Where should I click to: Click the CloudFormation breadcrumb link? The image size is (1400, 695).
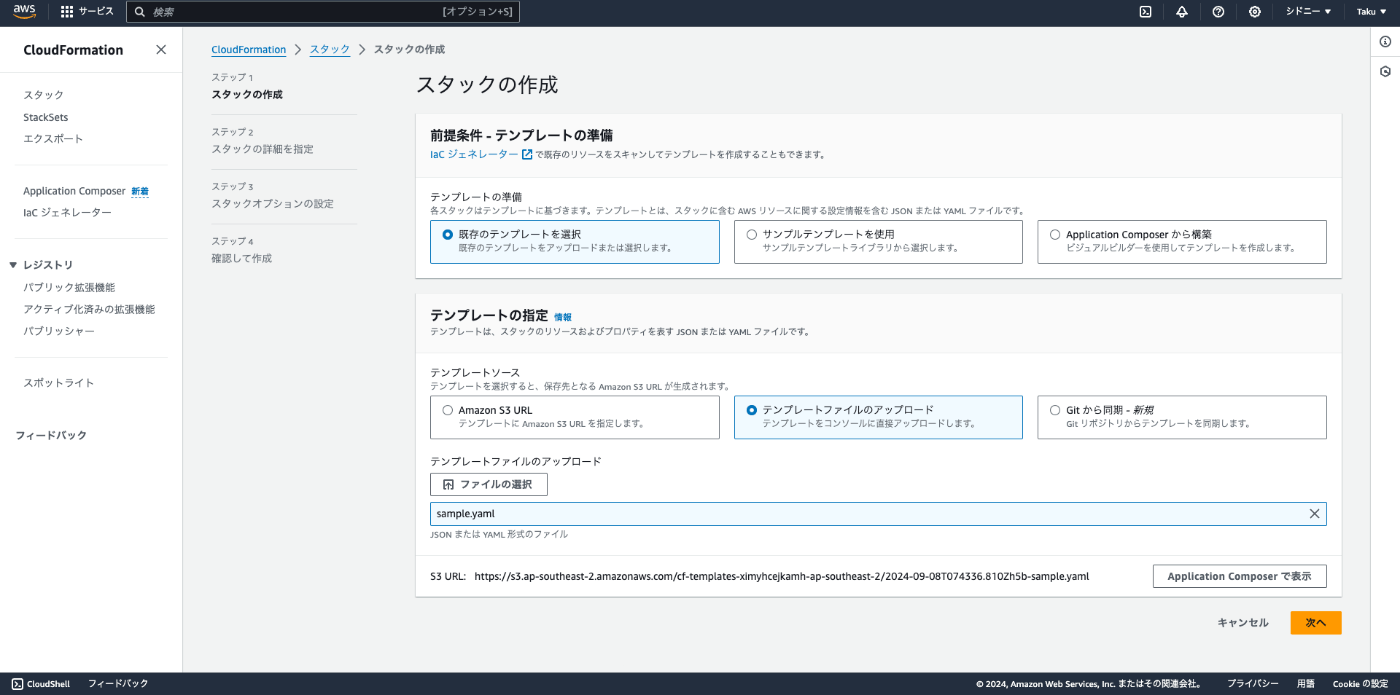(x=249, y=50)
